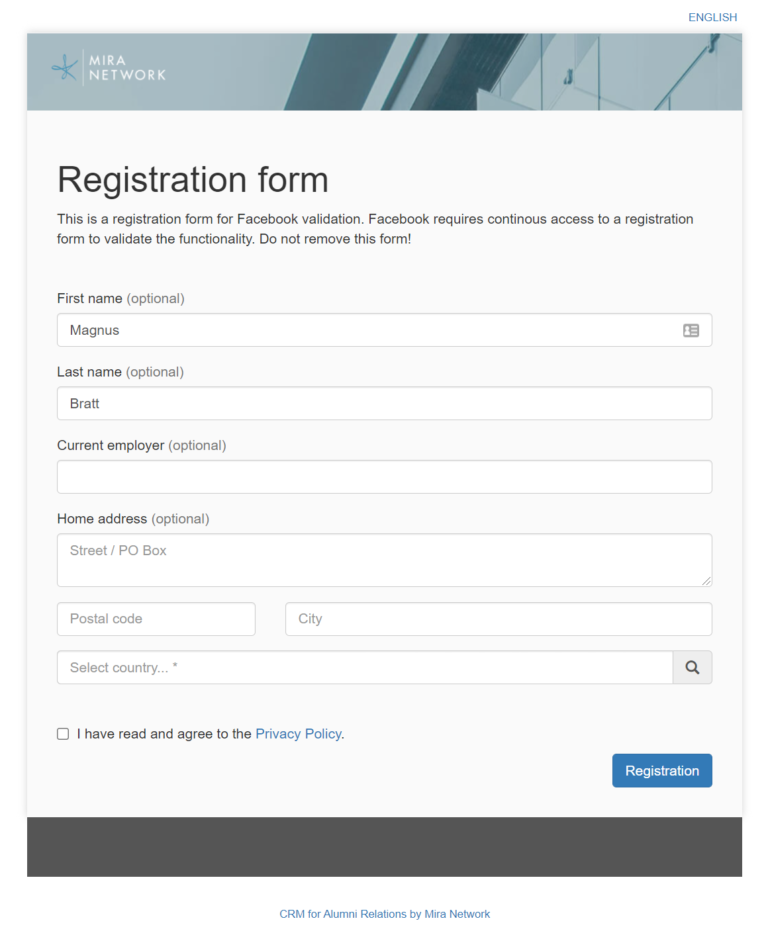
Task: Submit using the Registration button
Action: click(662, 771)
